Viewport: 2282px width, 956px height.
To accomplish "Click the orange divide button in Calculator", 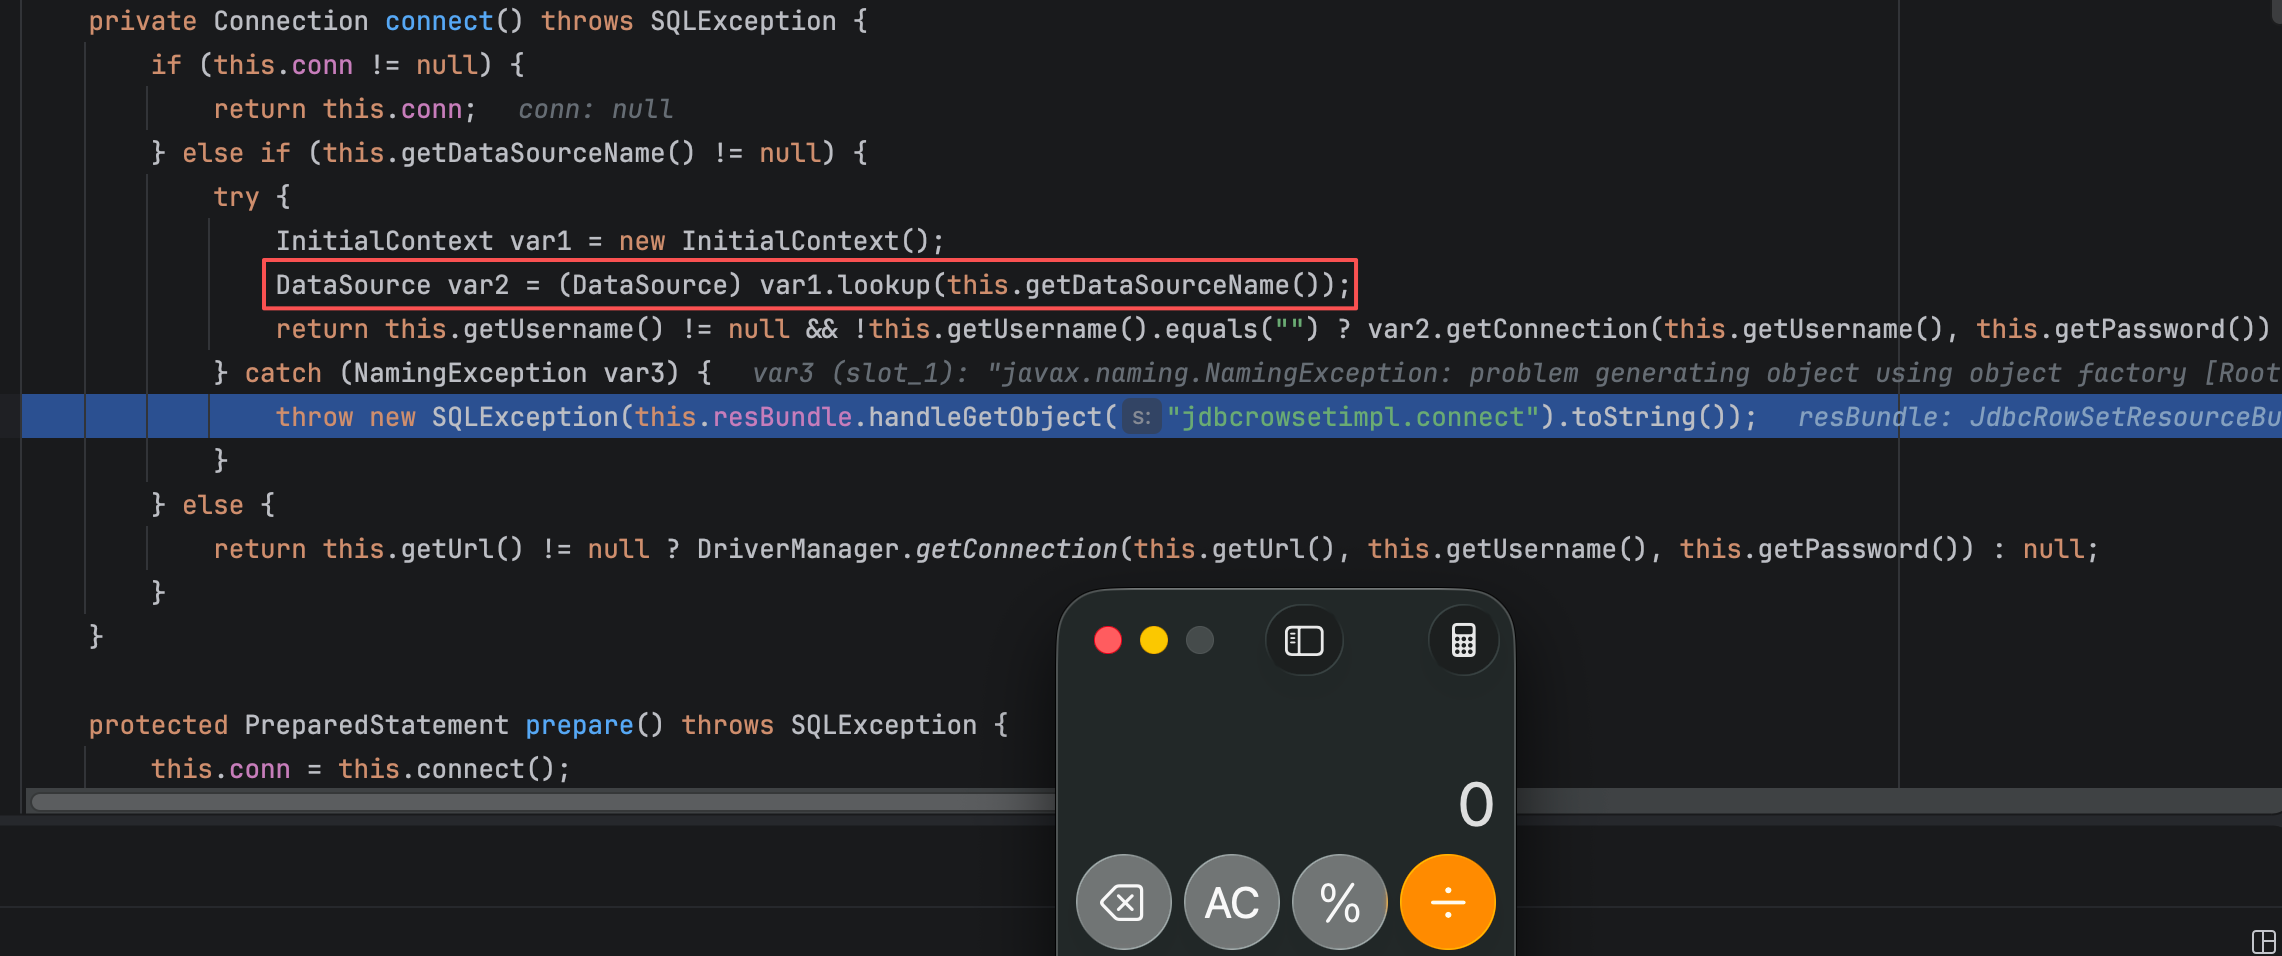I will tap(1448, 903).
